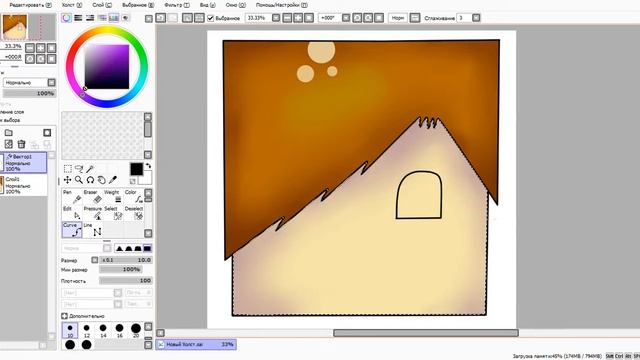This screenshot has height=360, width=640.
Task: Open the Помощь/Настройки menu
Action: pyautogui.click(x=282, y=5)
